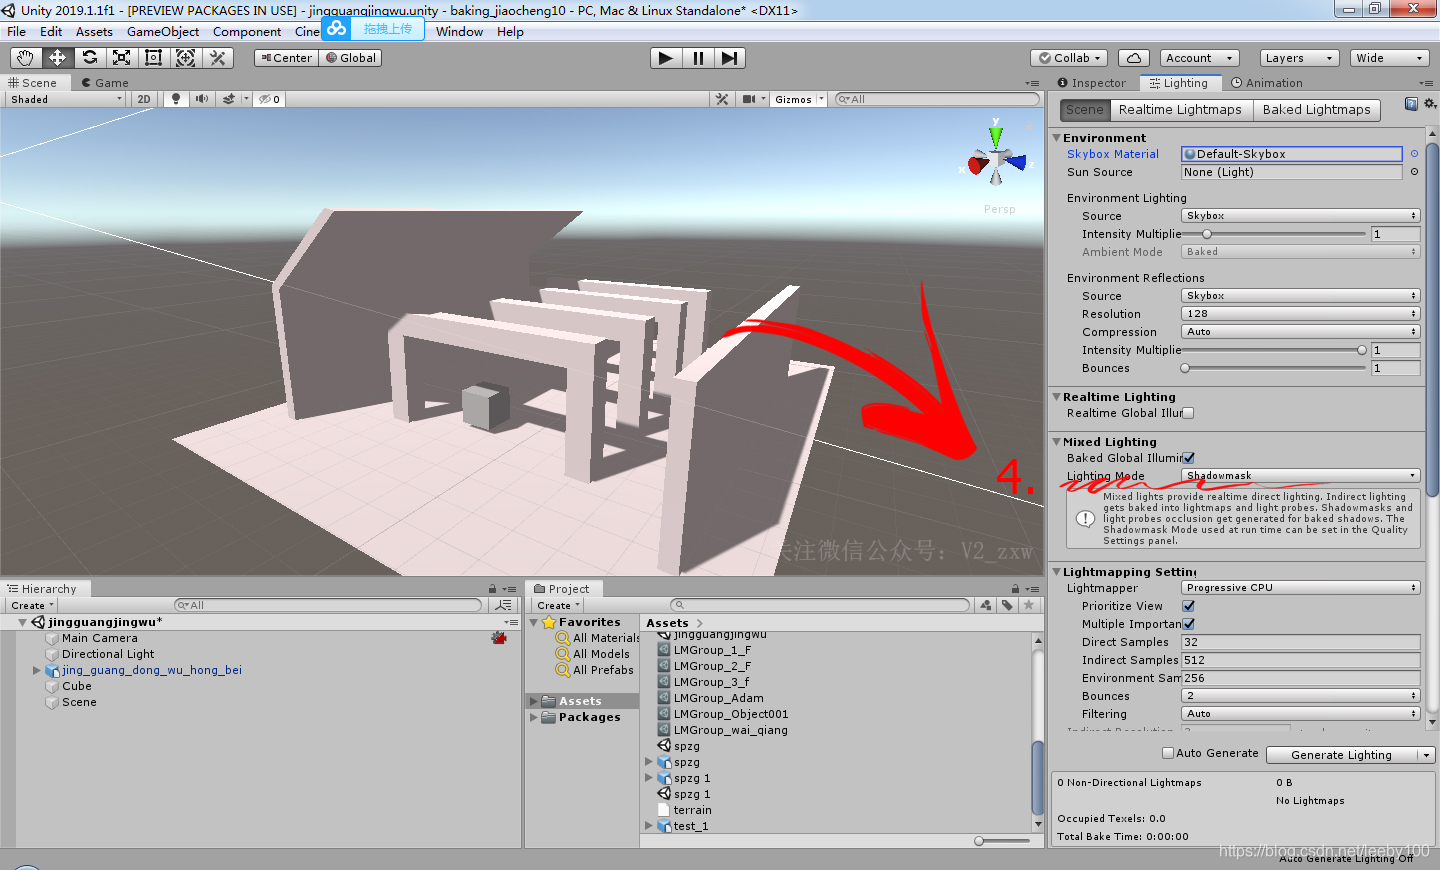Screen dimensions: 1440x870
Task: Toggle 2D scene view mode
Action: coord(144,99)
